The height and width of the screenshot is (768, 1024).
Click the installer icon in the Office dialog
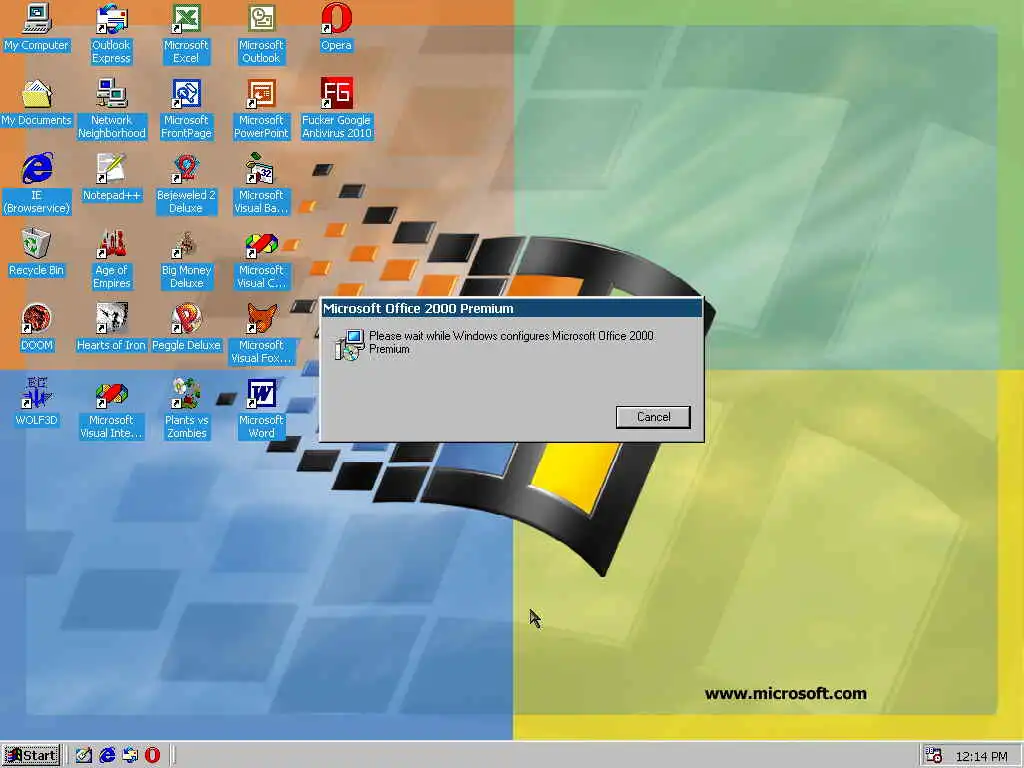click(349, 345)
